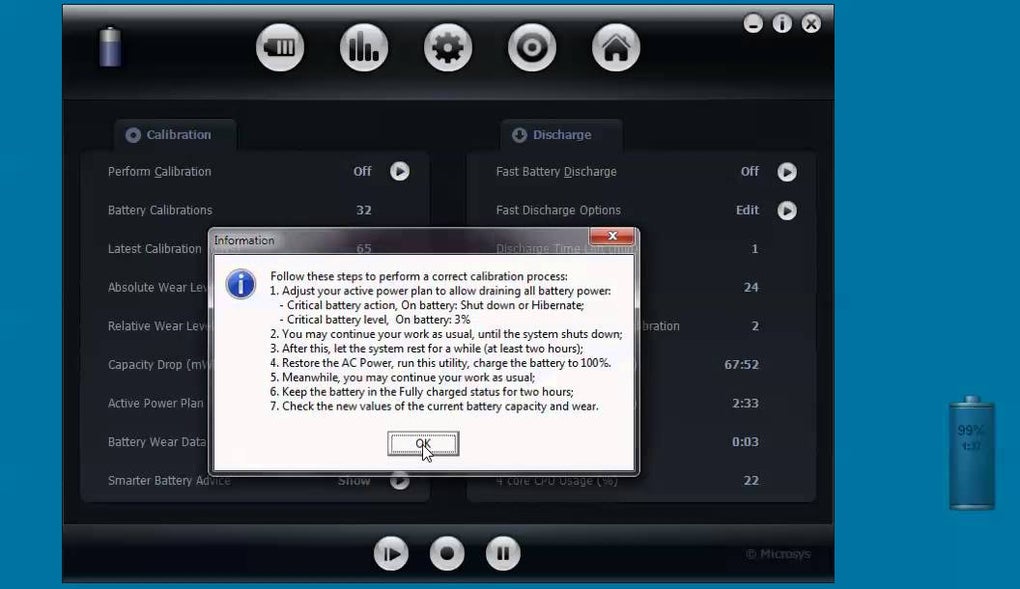Open the Fast Discharge Options arrow control

pyautogui.click(x=787, y=210)
